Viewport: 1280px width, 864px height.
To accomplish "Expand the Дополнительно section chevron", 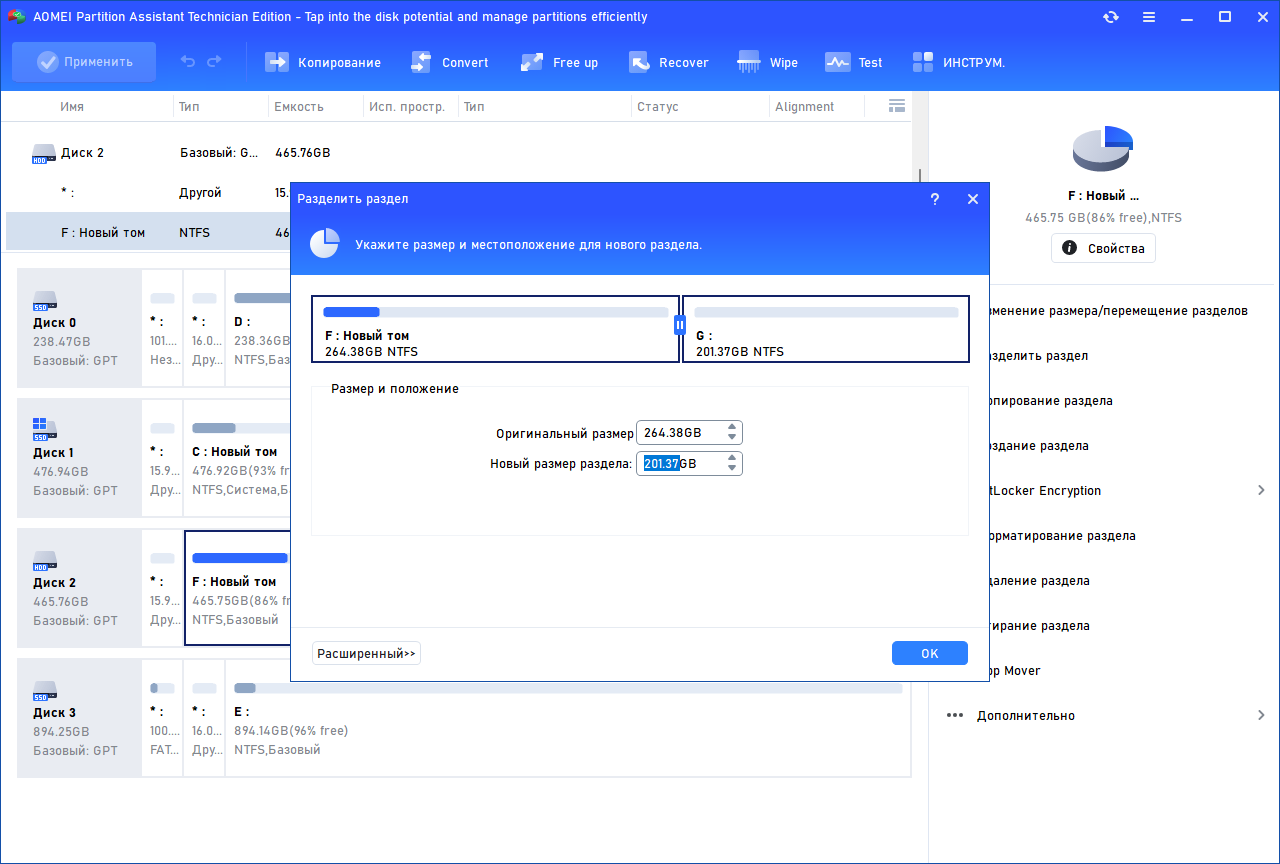I will (1261, 715).
